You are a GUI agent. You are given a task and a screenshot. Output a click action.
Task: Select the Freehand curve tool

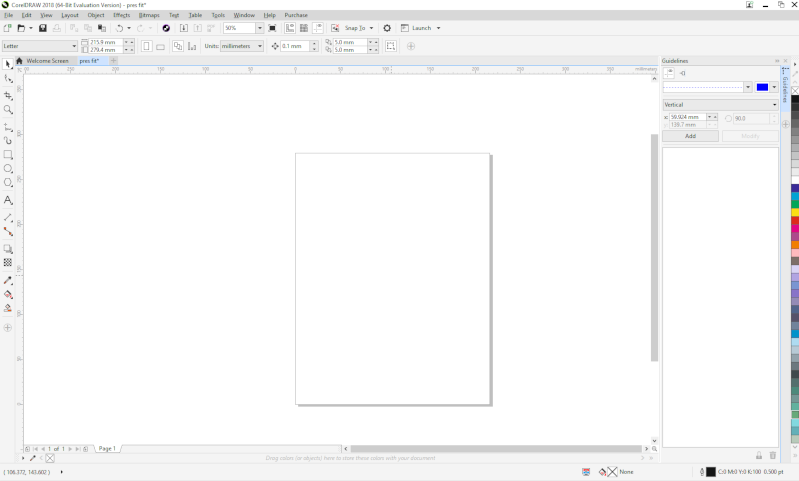[x=8, y=127]
